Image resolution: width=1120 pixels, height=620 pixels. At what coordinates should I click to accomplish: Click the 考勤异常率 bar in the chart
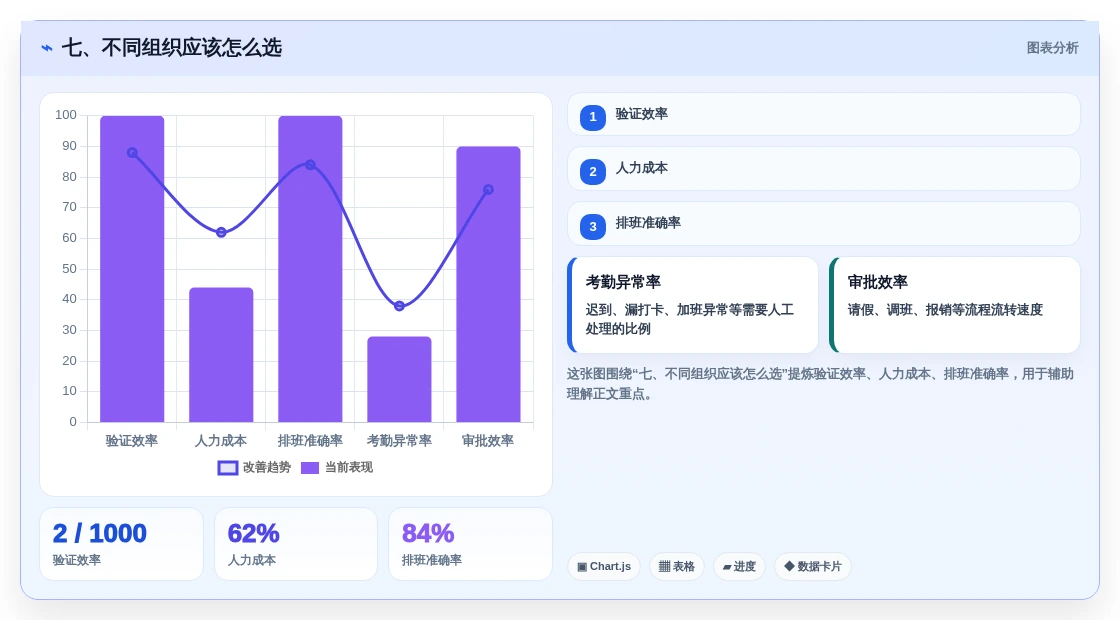[x=399, y=379]
